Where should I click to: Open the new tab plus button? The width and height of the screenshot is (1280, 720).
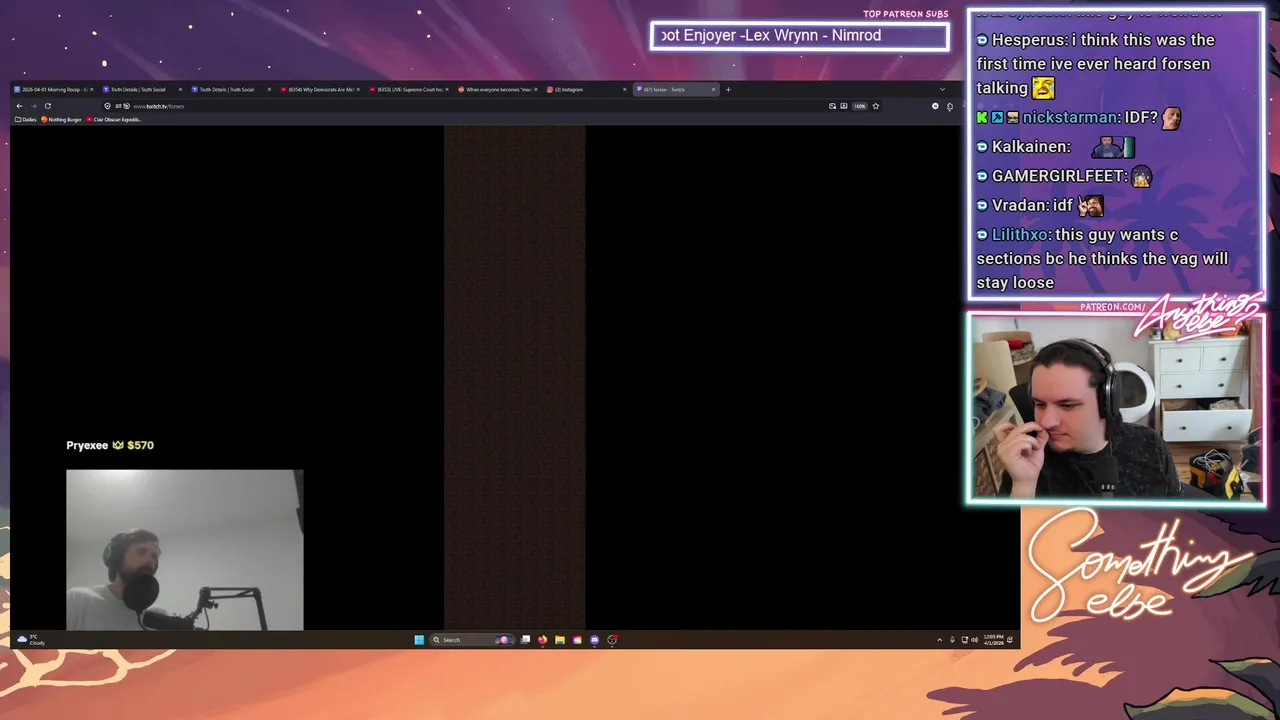click(x=728, y=89)
